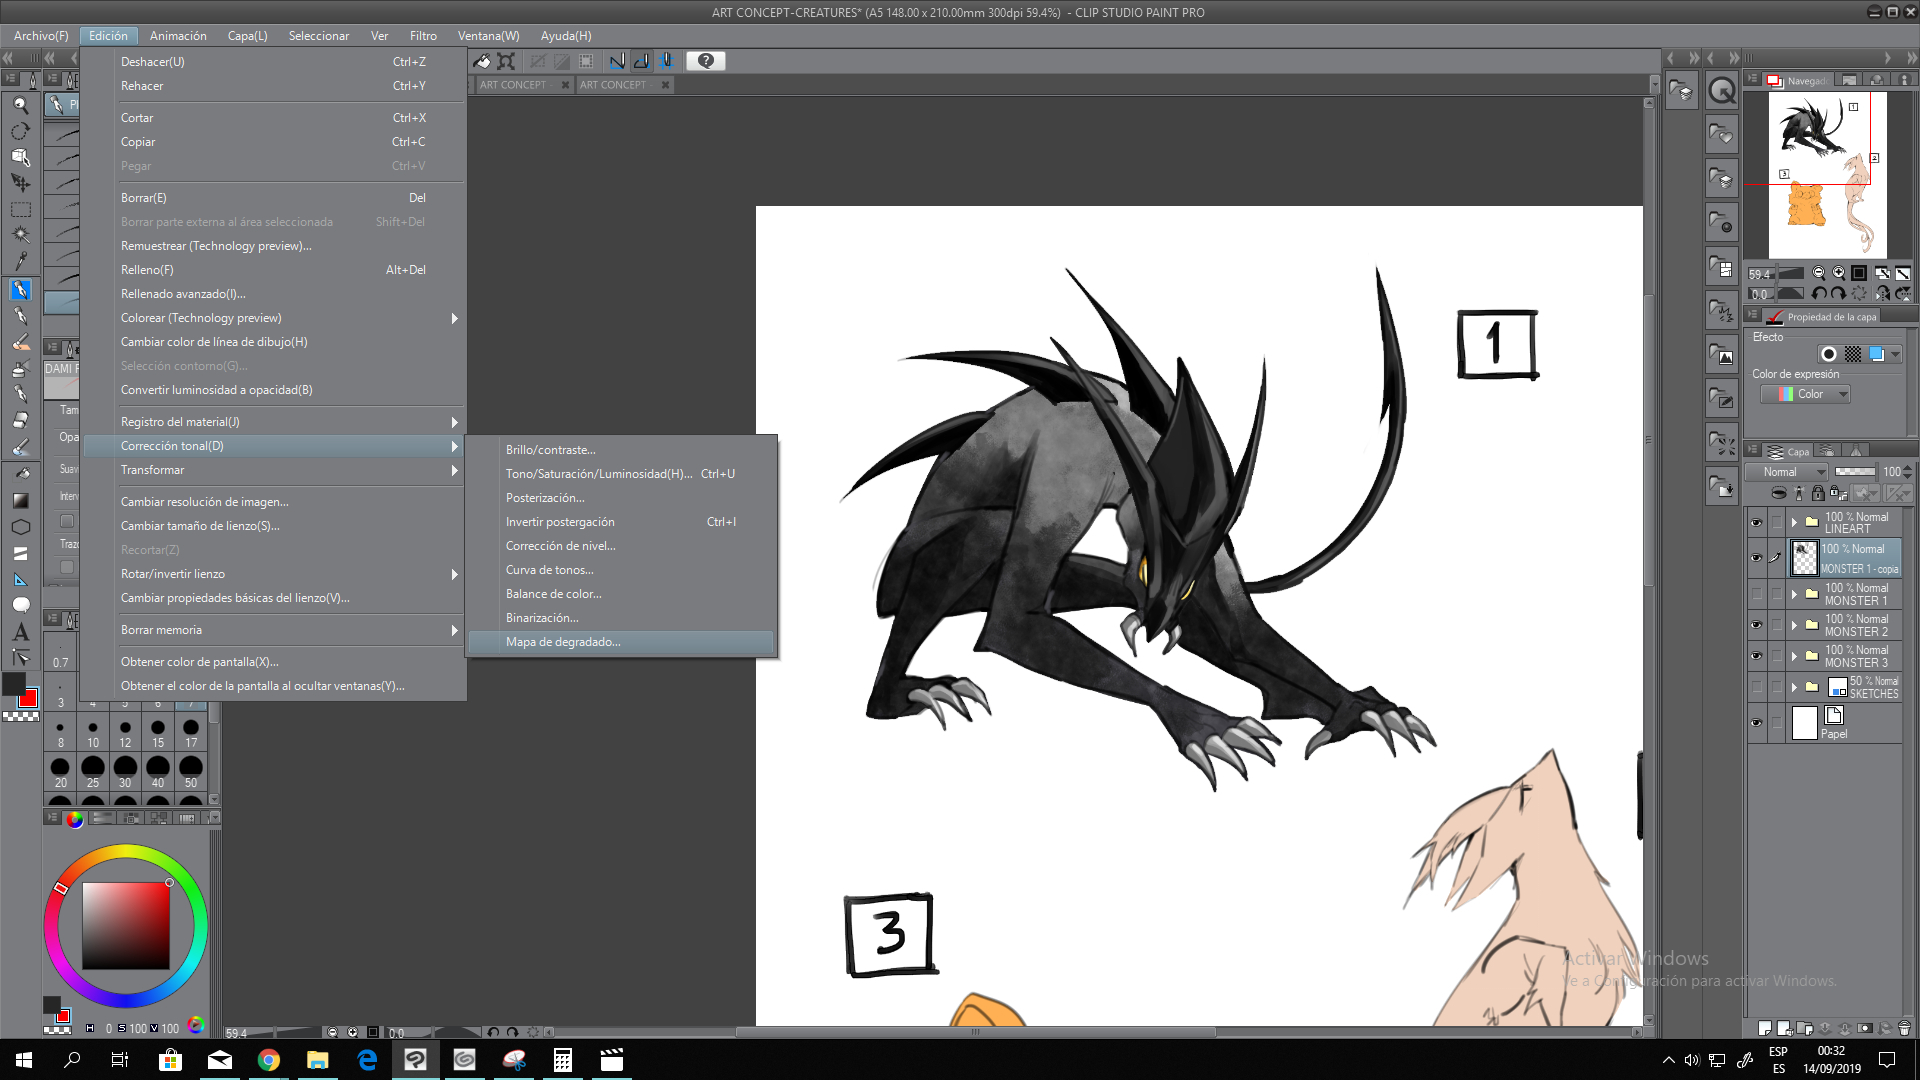
Task: Open Chrome from the Windows taskbar
Action: click(x=268, y=1060)
